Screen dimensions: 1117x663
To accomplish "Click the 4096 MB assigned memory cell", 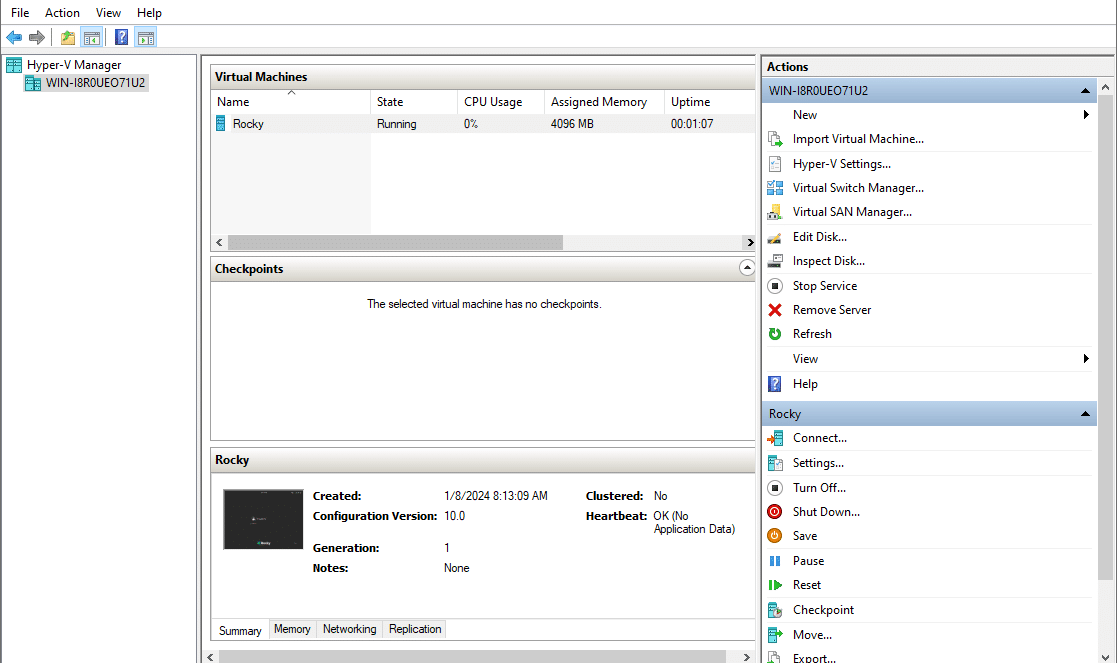I will tap(572, 124).
